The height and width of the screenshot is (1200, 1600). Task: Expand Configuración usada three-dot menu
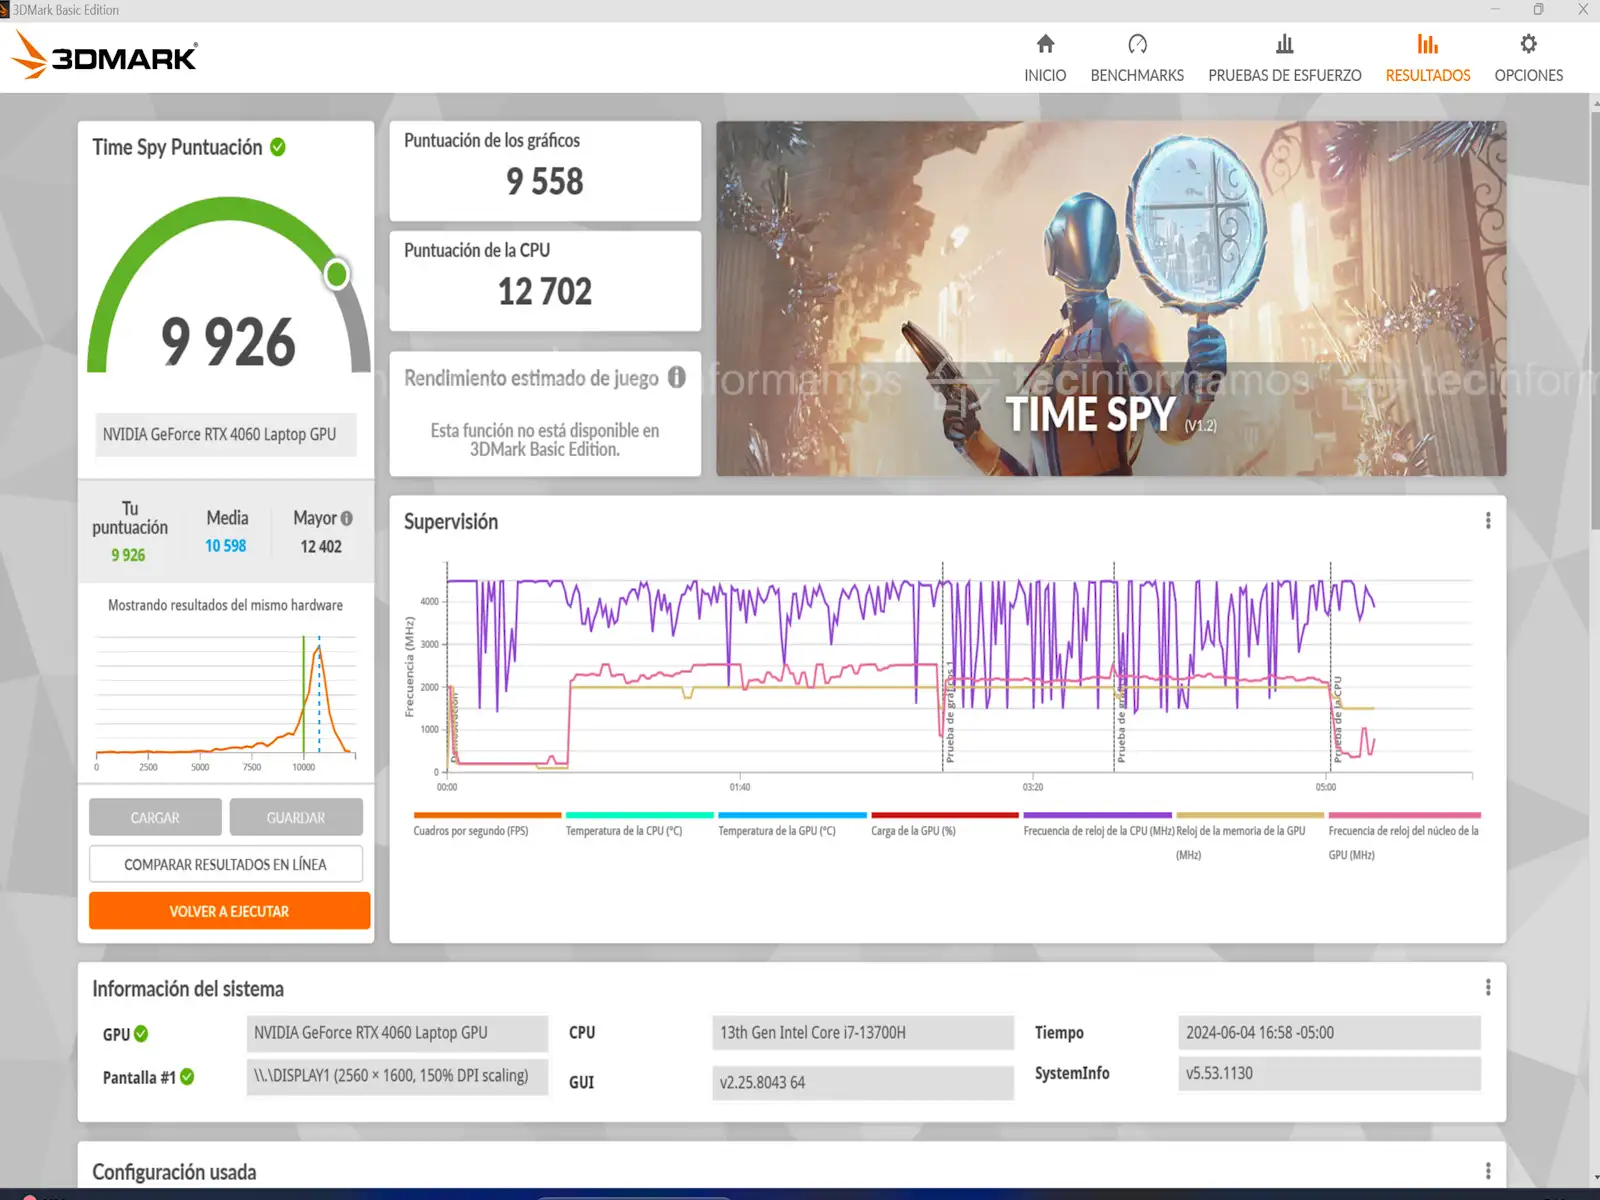(x=1488, y=1171)
